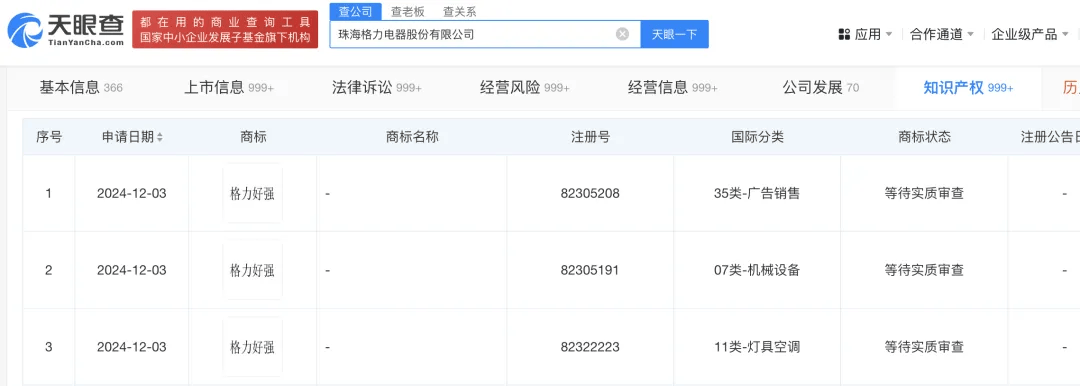Open the first 格力好强 trademark thumbnail

click(252, 194)
